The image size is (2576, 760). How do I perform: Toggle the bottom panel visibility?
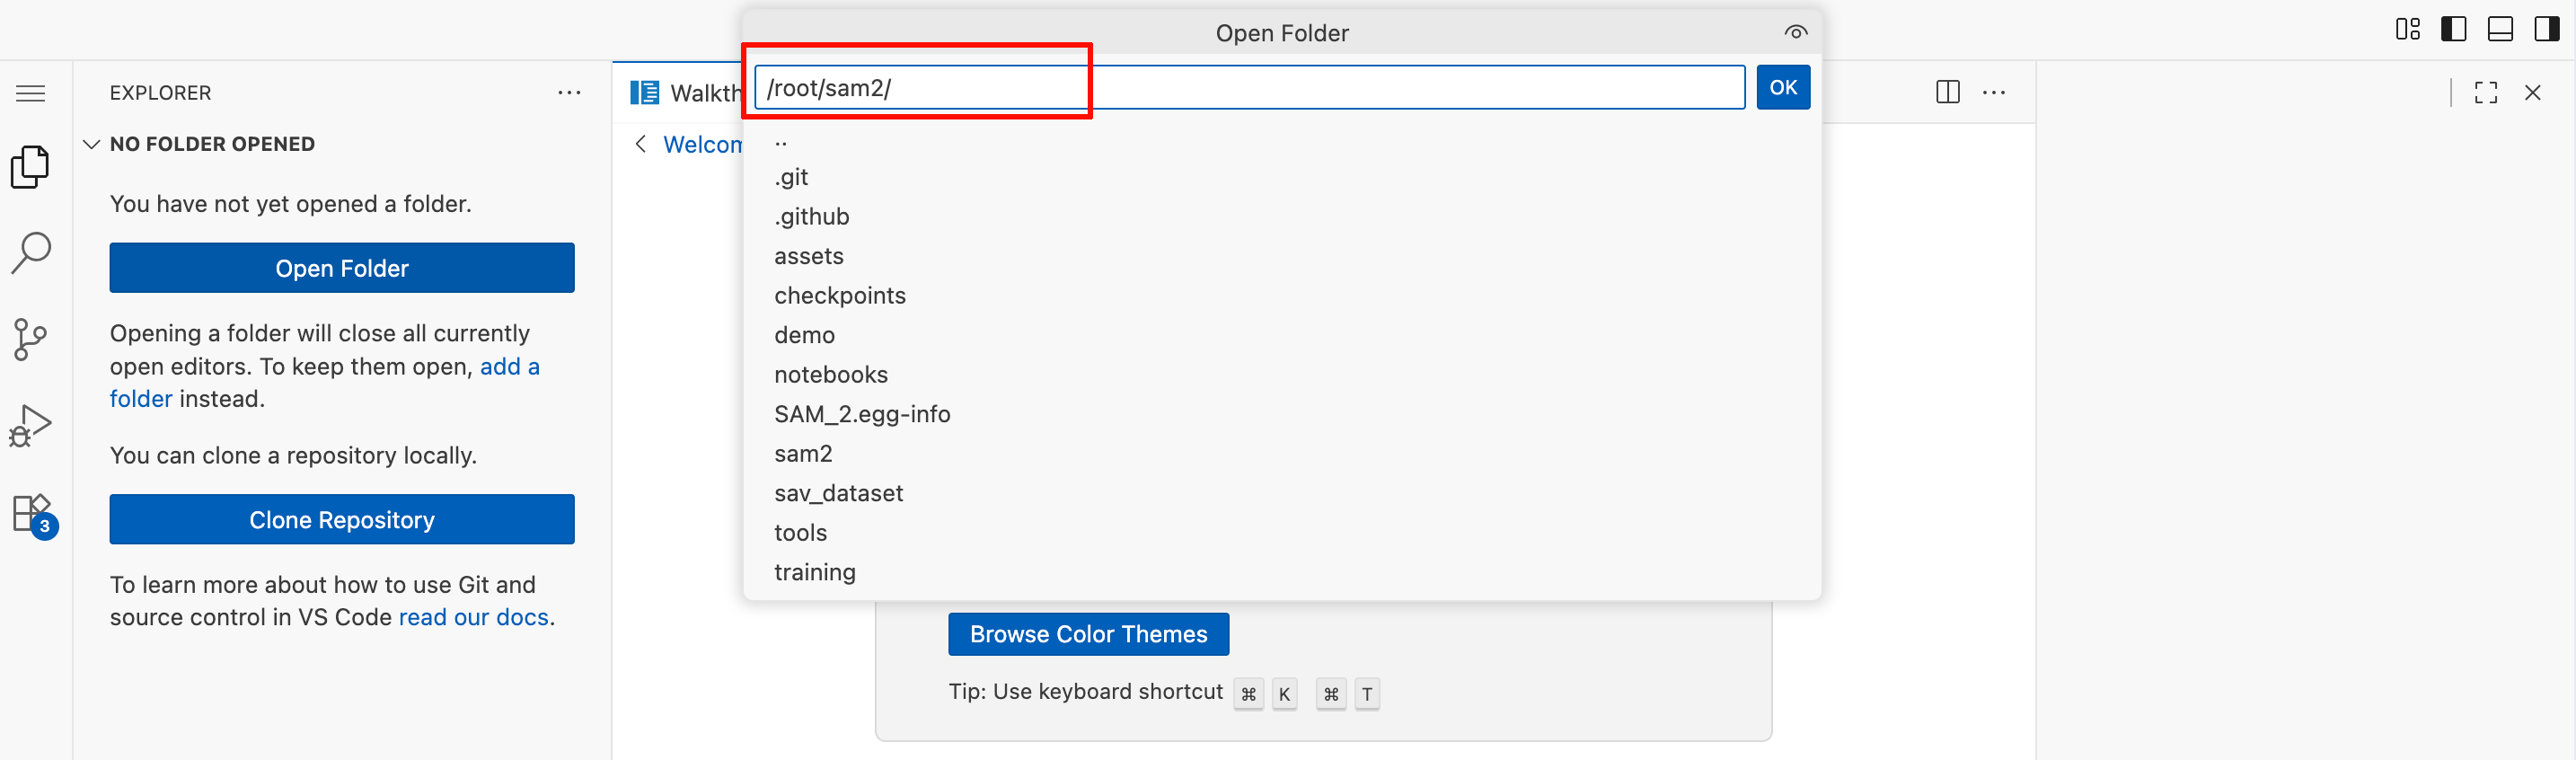tap(2499, 30)
